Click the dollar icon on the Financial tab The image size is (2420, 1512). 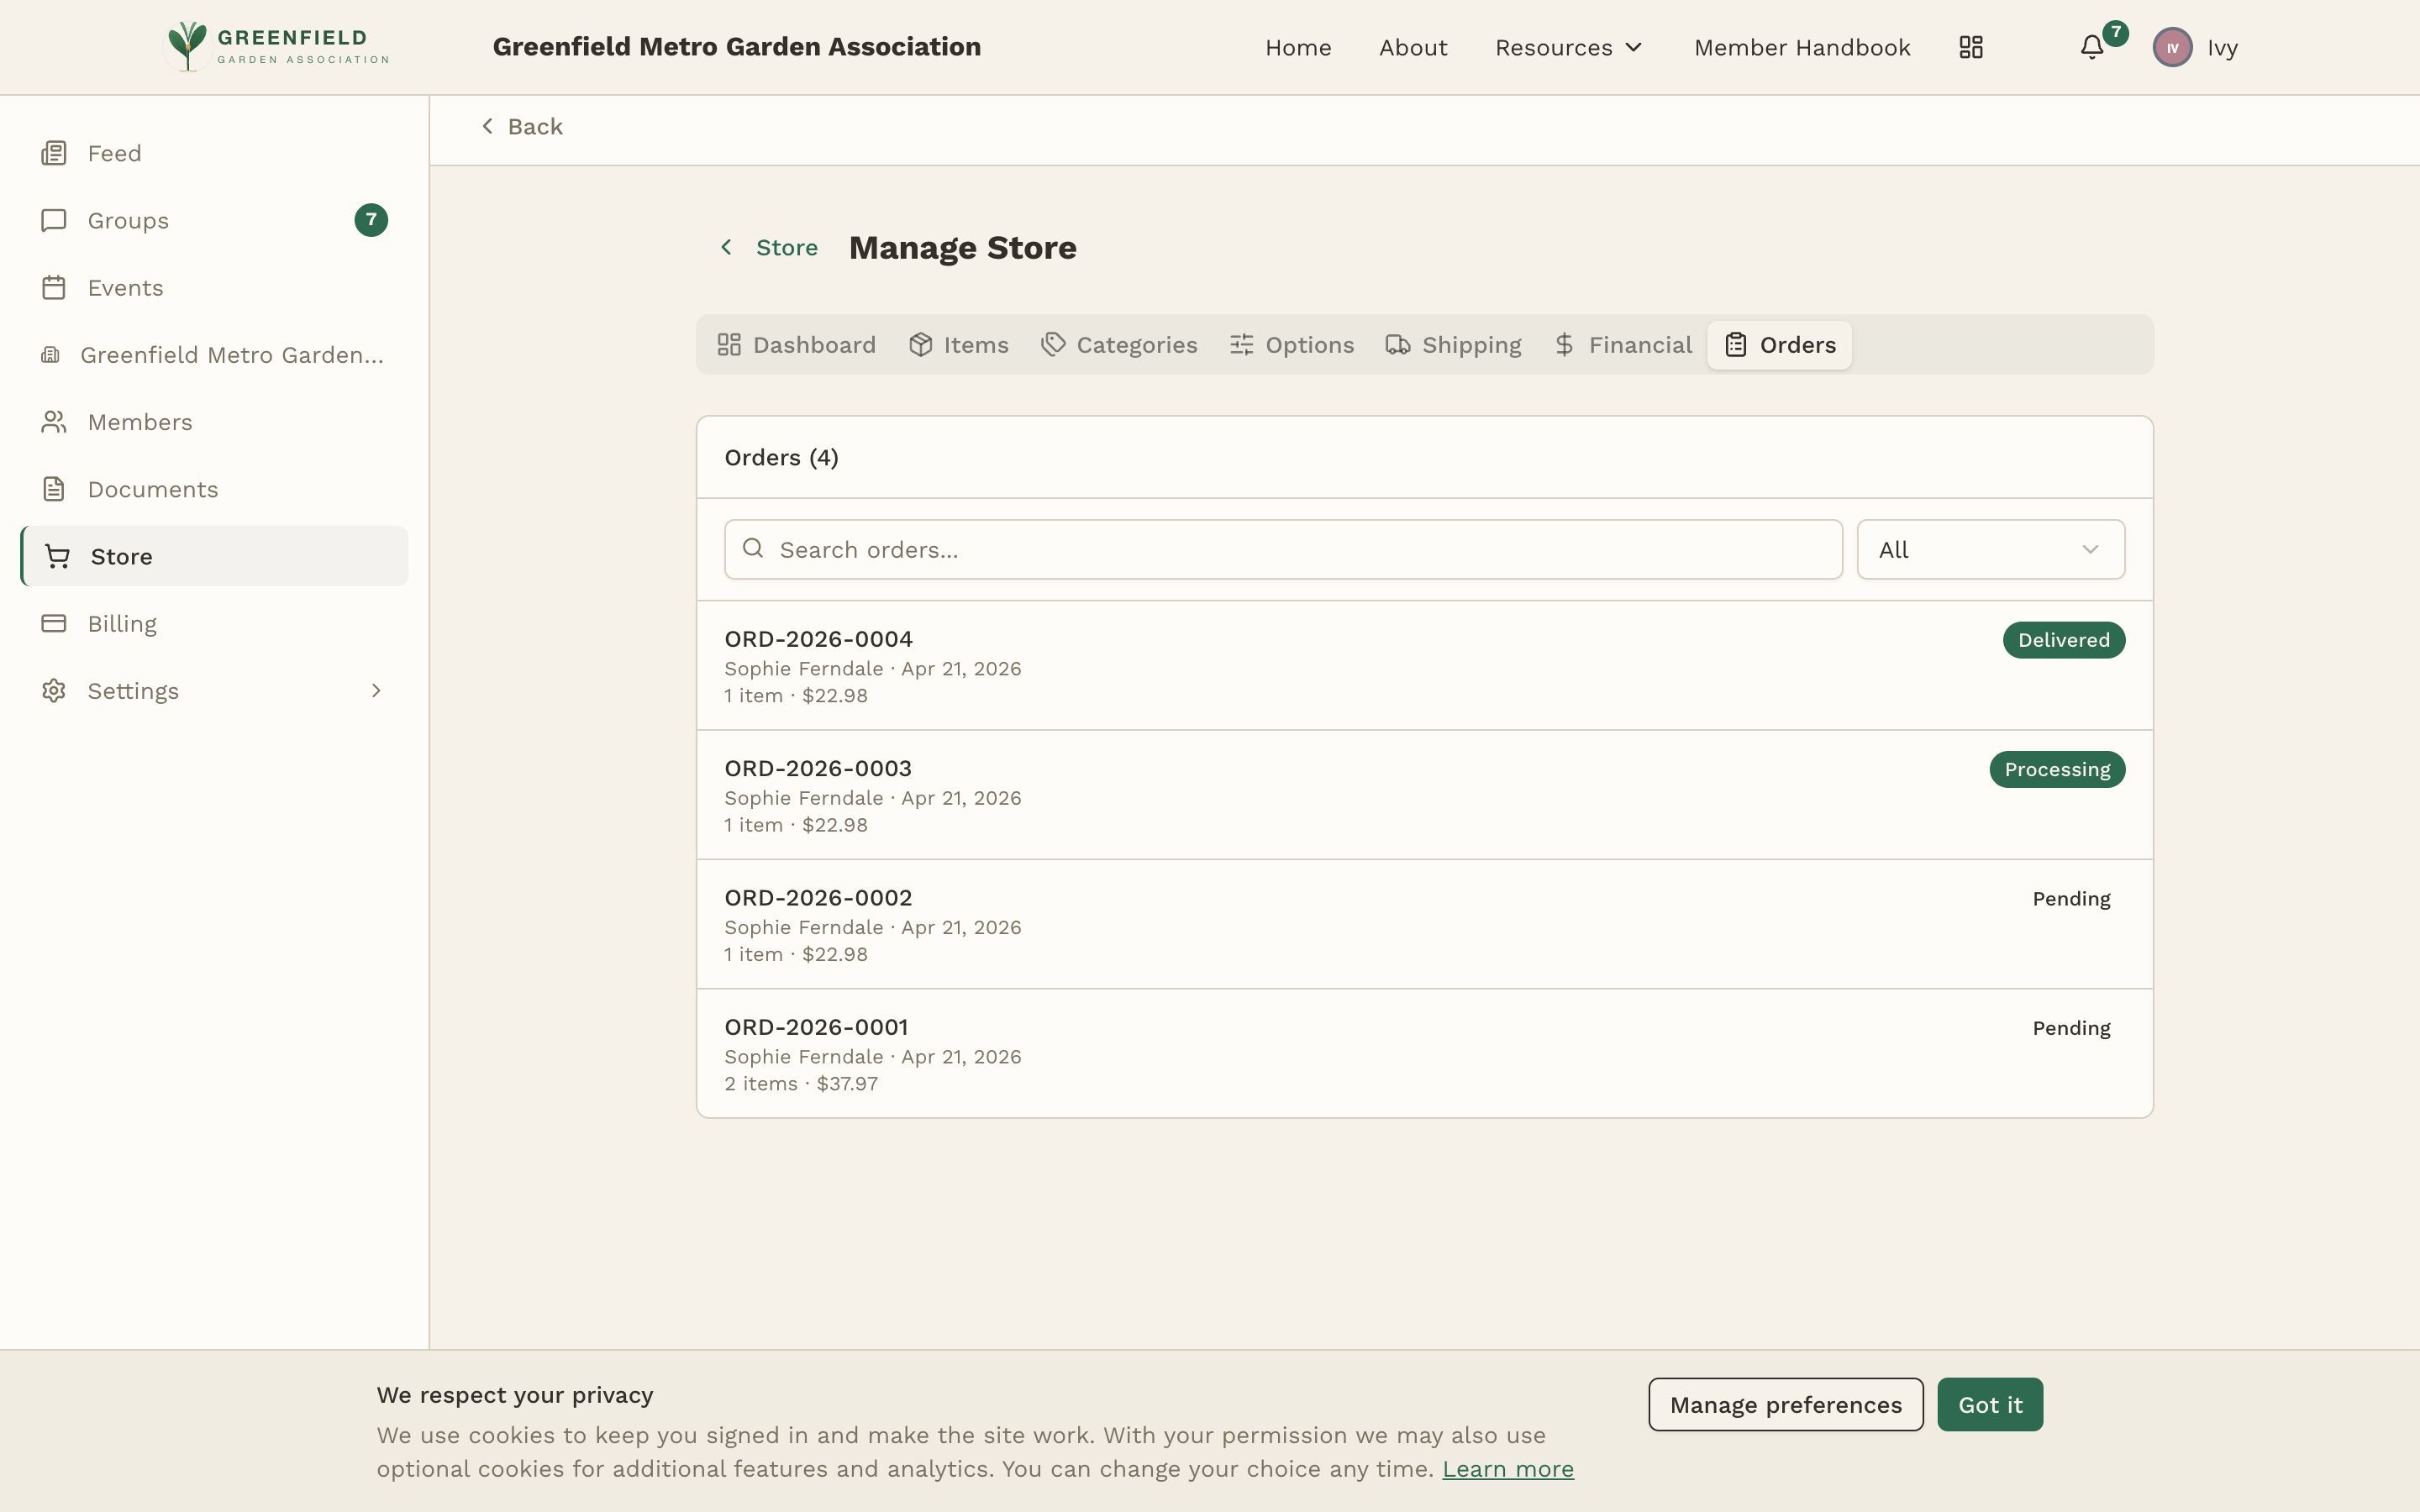1565,345
